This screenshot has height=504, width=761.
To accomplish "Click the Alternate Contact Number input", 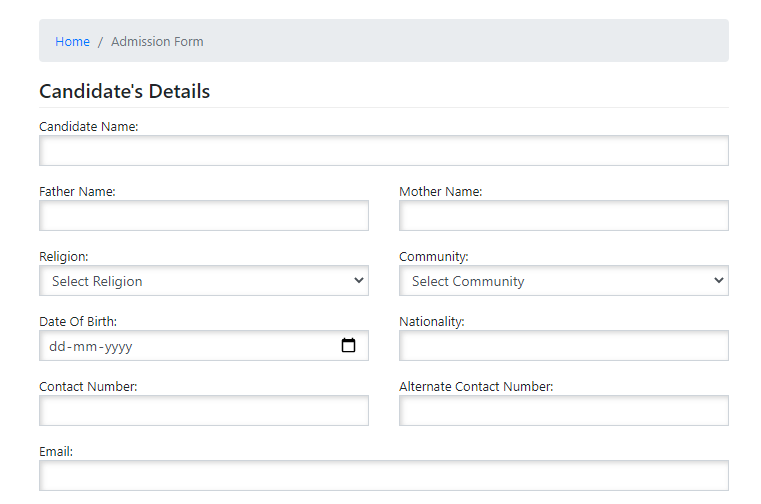I will (x=563, y=411).
